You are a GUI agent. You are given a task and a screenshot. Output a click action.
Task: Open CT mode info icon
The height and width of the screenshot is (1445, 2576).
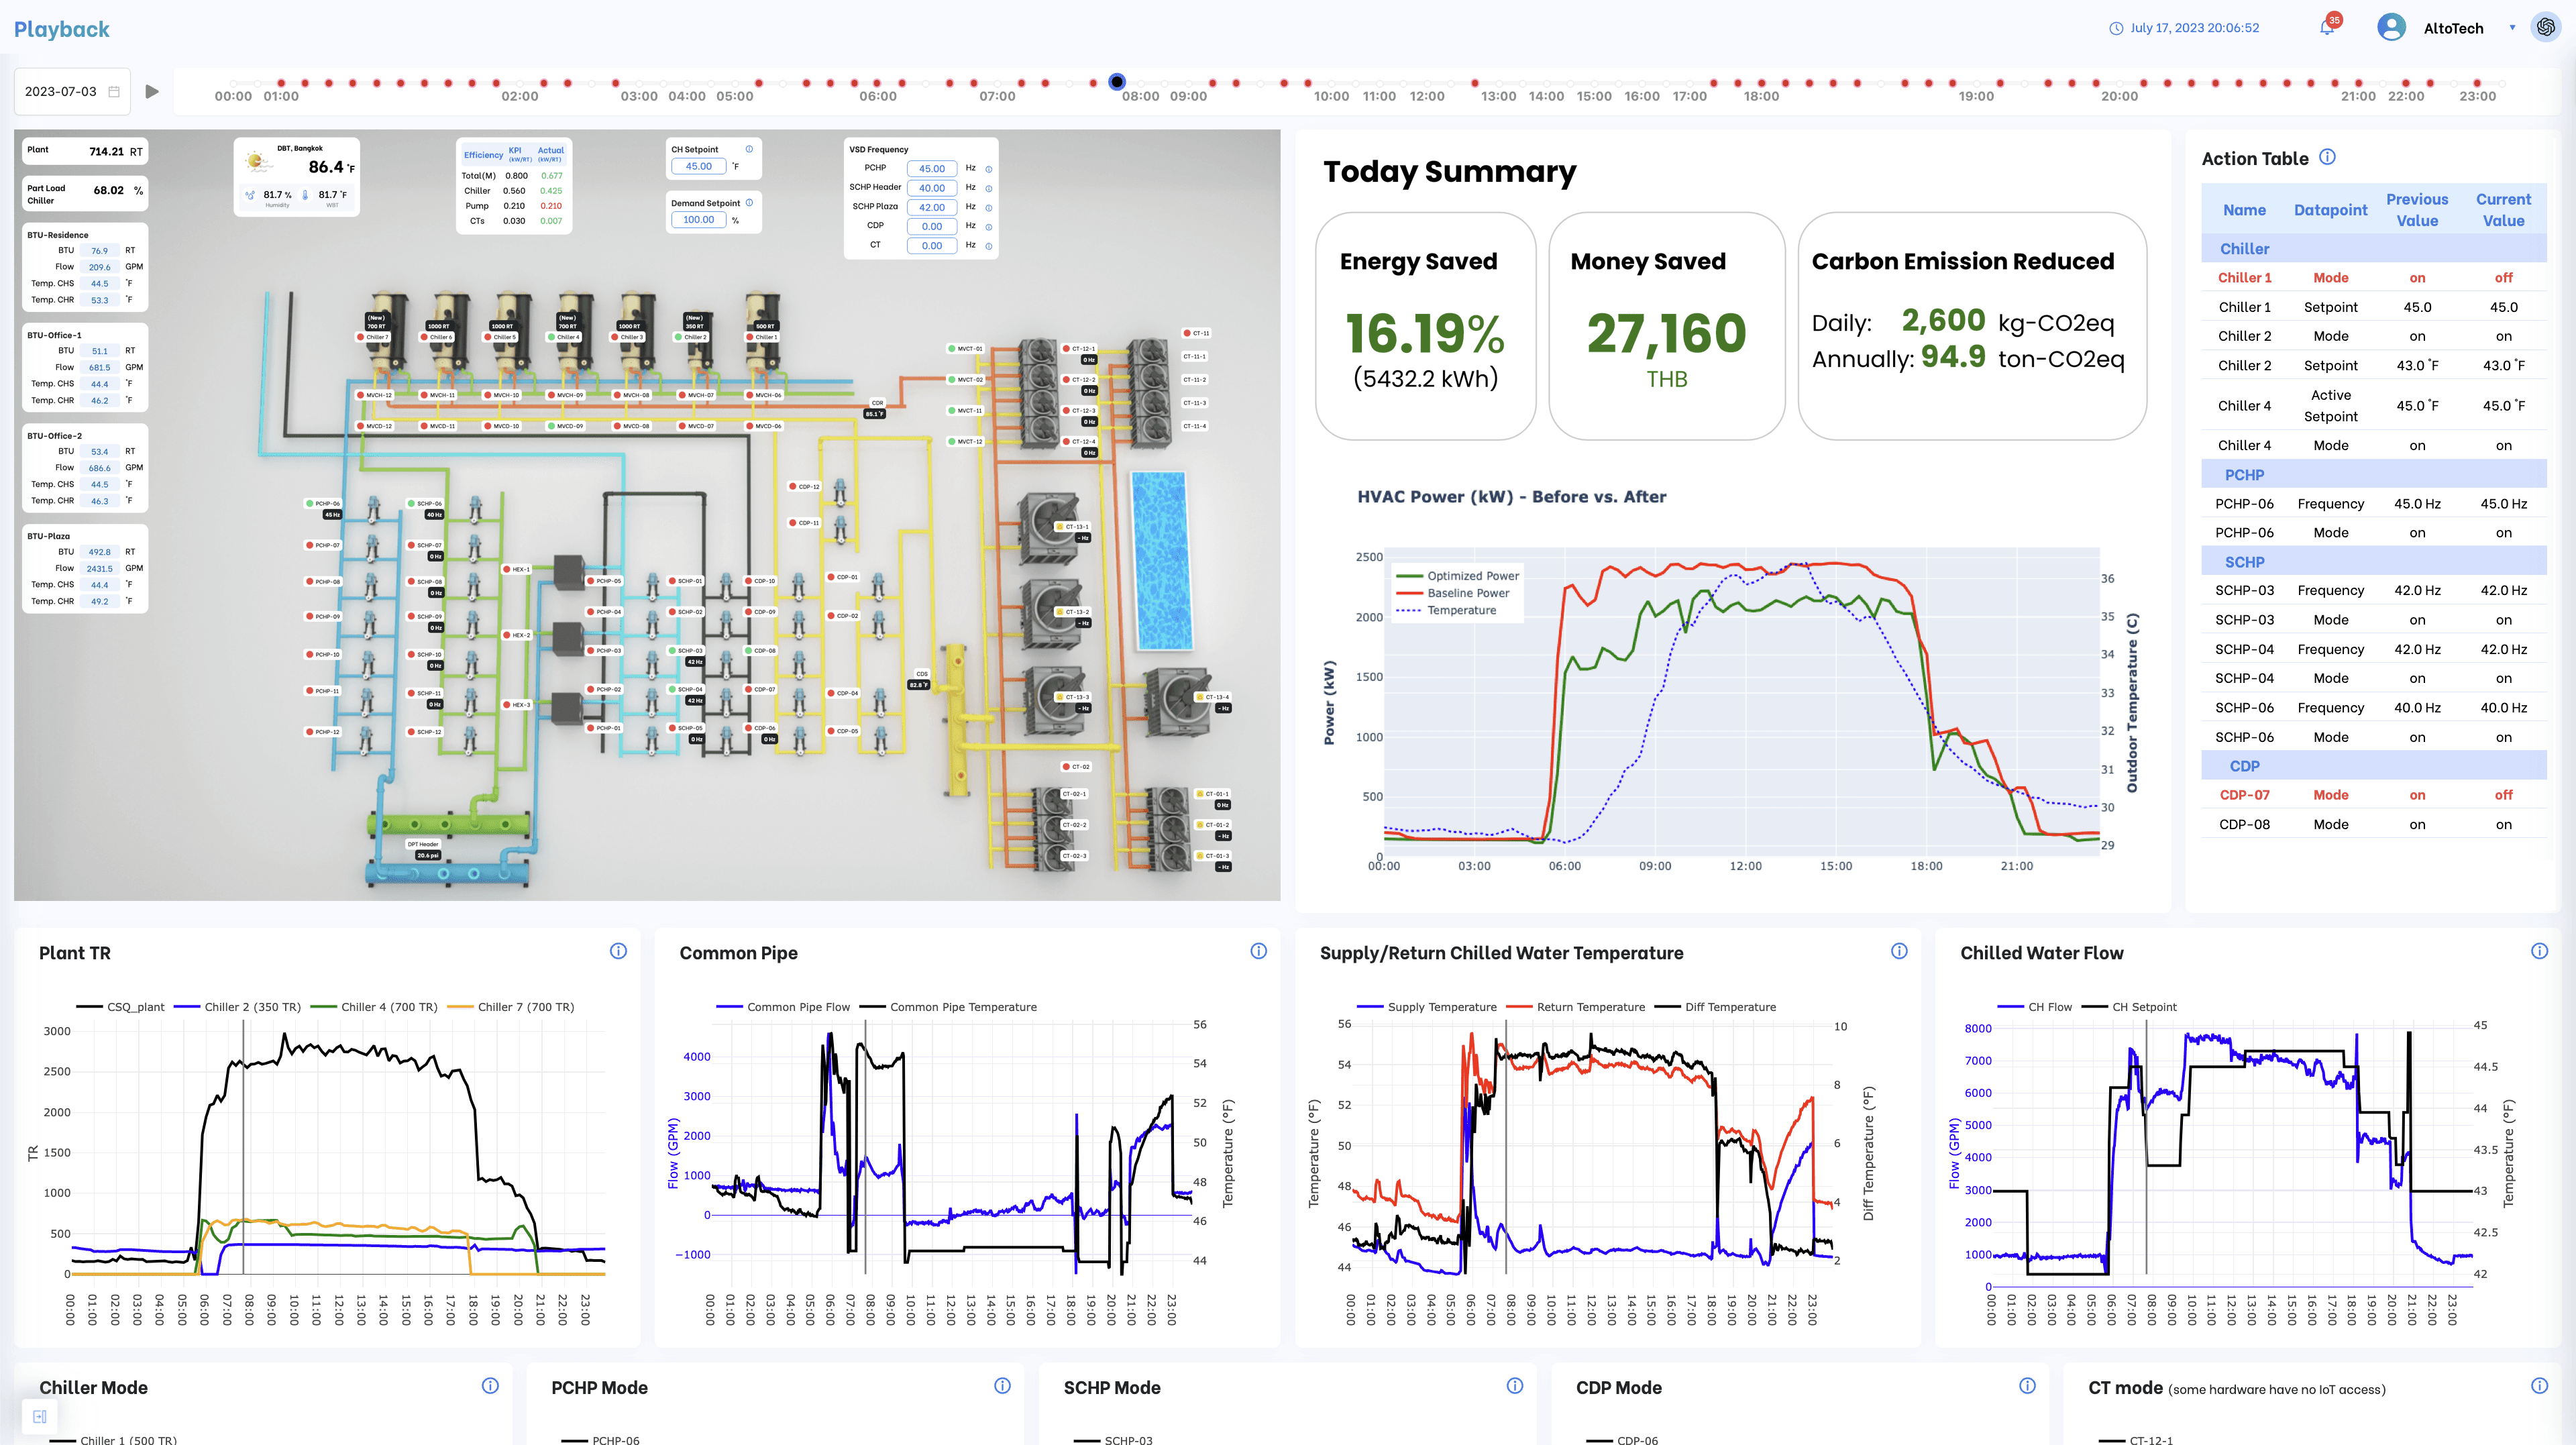point(2539,1385)
